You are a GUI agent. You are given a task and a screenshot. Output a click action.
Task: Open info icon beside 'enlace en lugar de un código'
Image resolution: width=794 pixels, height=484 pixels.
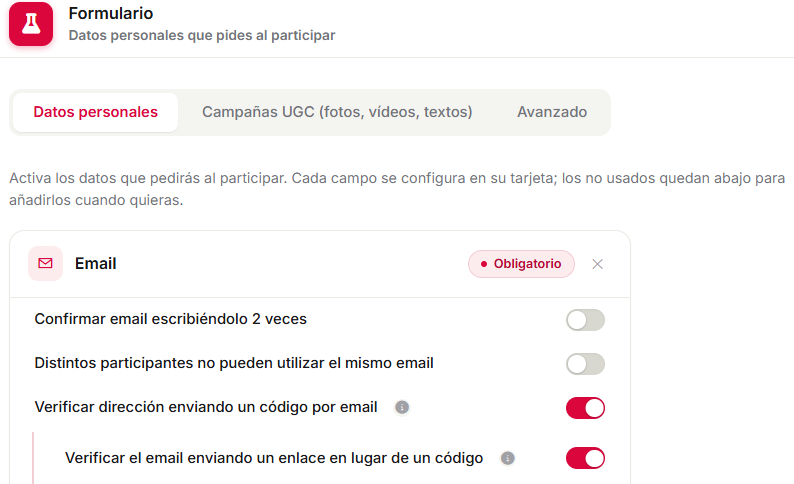click(x=507, y=458)
